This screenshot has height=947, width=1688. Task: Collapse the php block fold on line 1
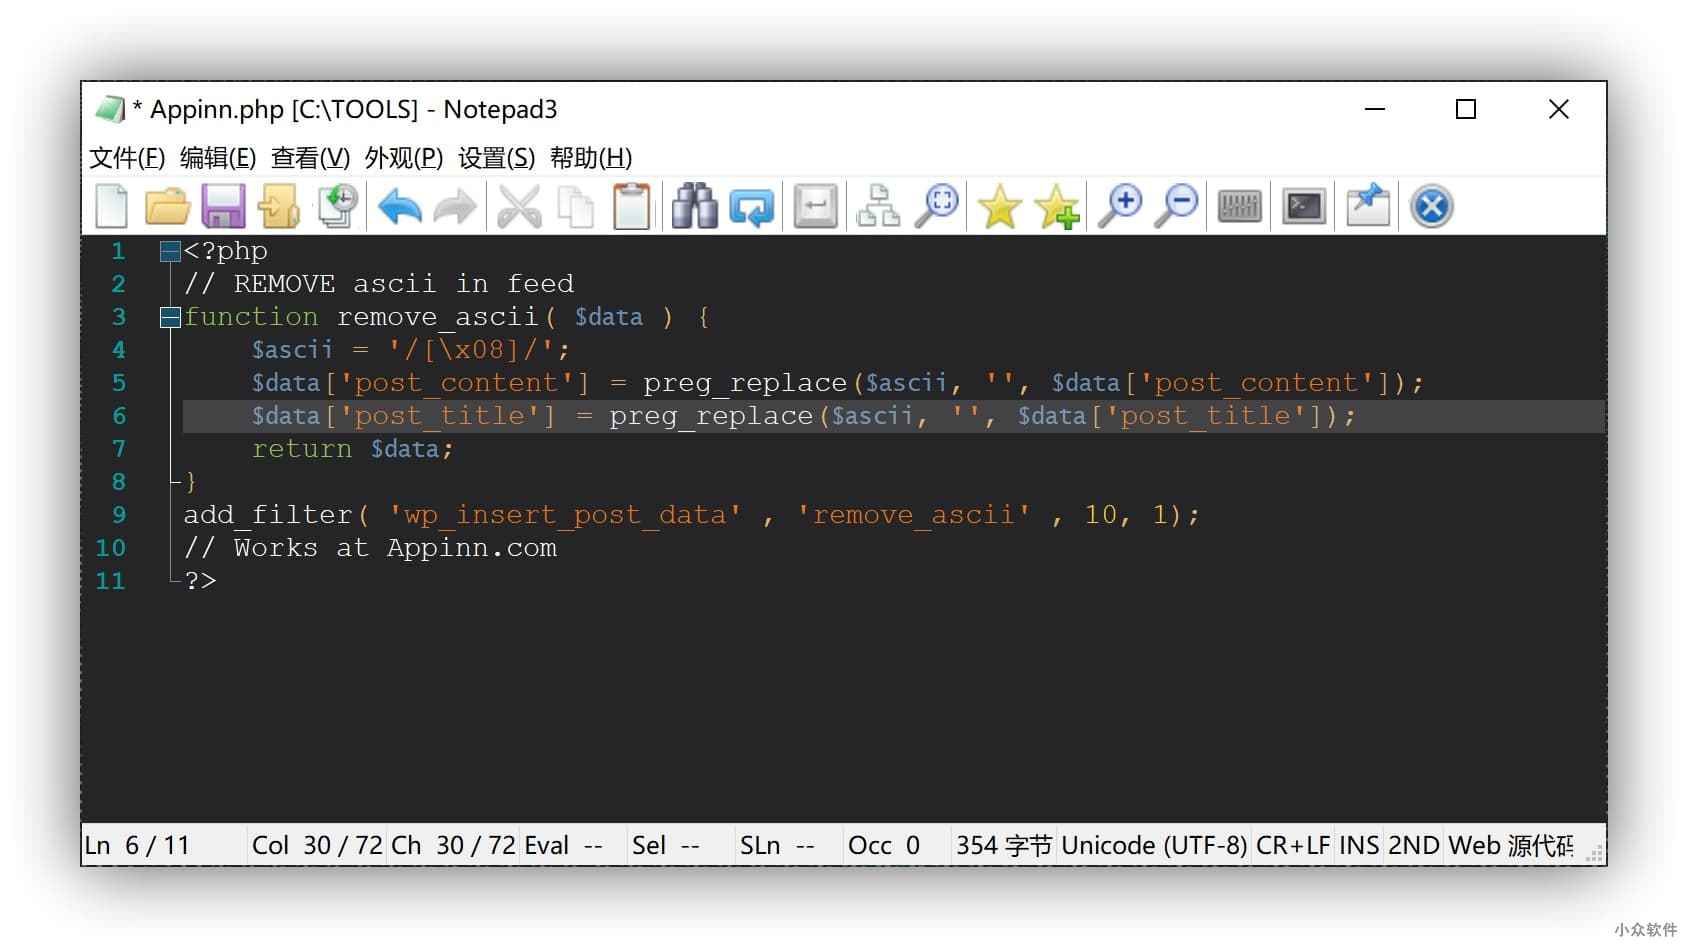pos(169,251)
